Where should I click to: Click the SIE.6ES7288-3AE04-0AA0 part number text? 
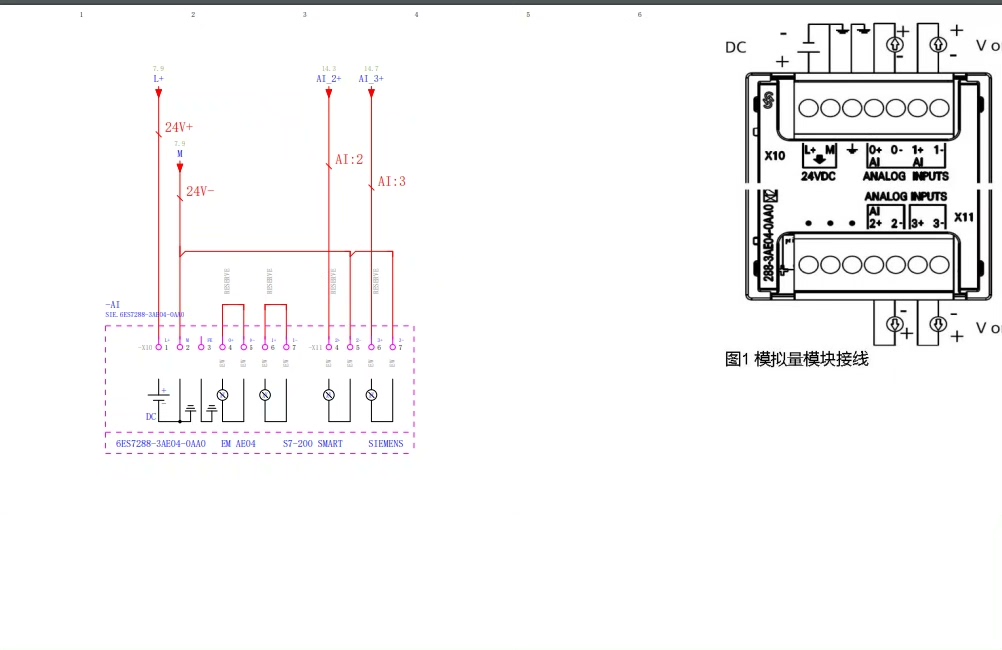click(x=145, y=314)
